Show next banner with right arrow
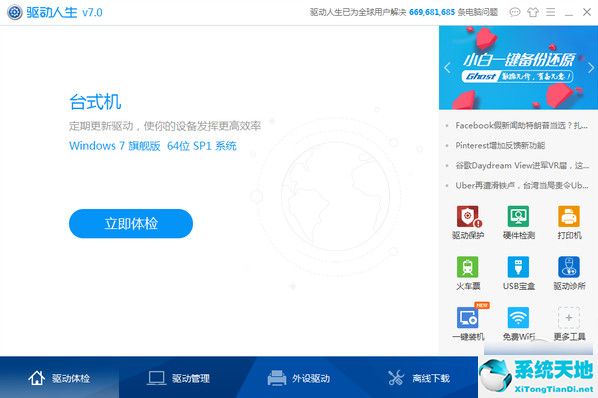The image size is (598, 398). tap(590, 68)
